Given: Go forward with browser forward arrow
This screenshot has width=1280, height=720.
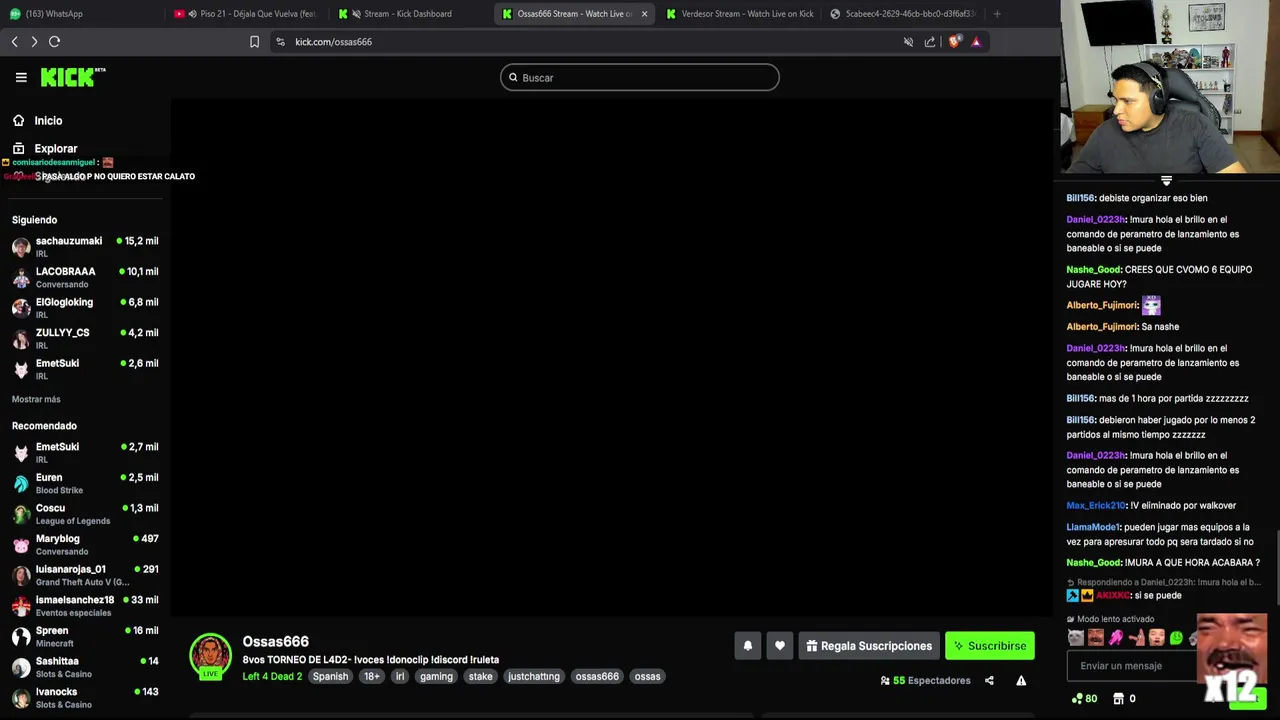Looking at the screenshot, I should [x=34, y=42].
